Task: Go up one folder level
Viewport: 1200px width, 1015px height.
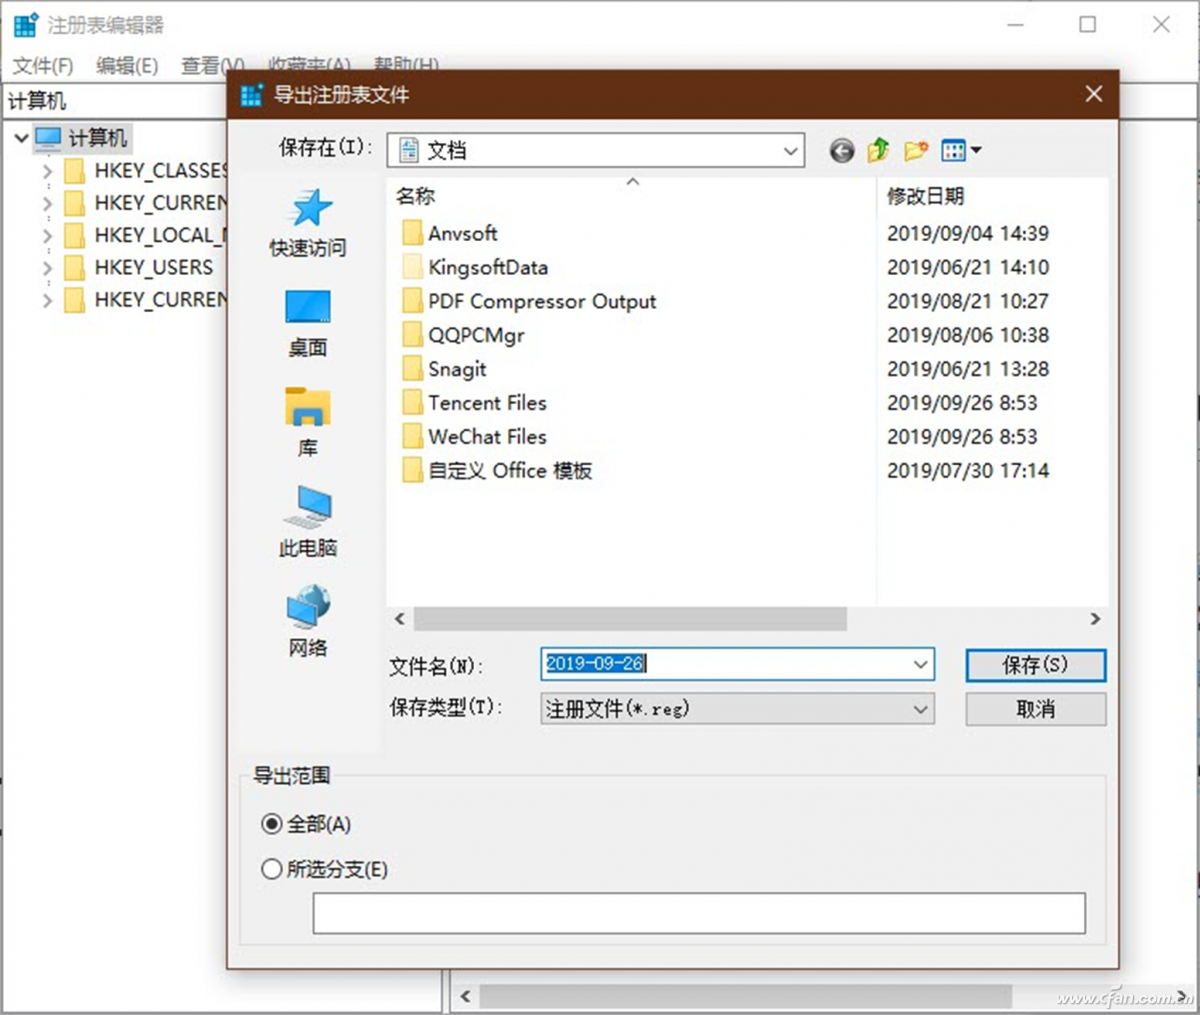Action: [878, 151]
